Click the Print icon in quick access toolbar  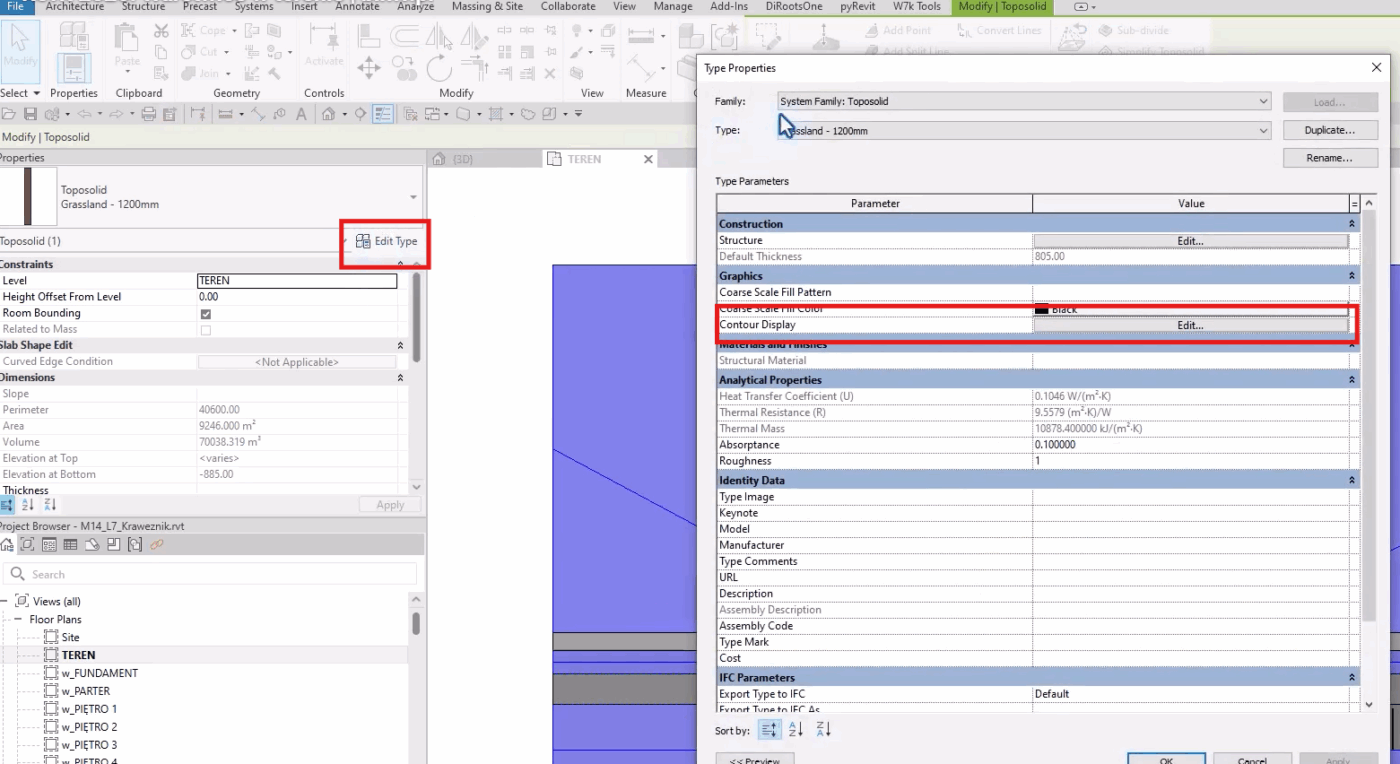[x=149, y=114]
